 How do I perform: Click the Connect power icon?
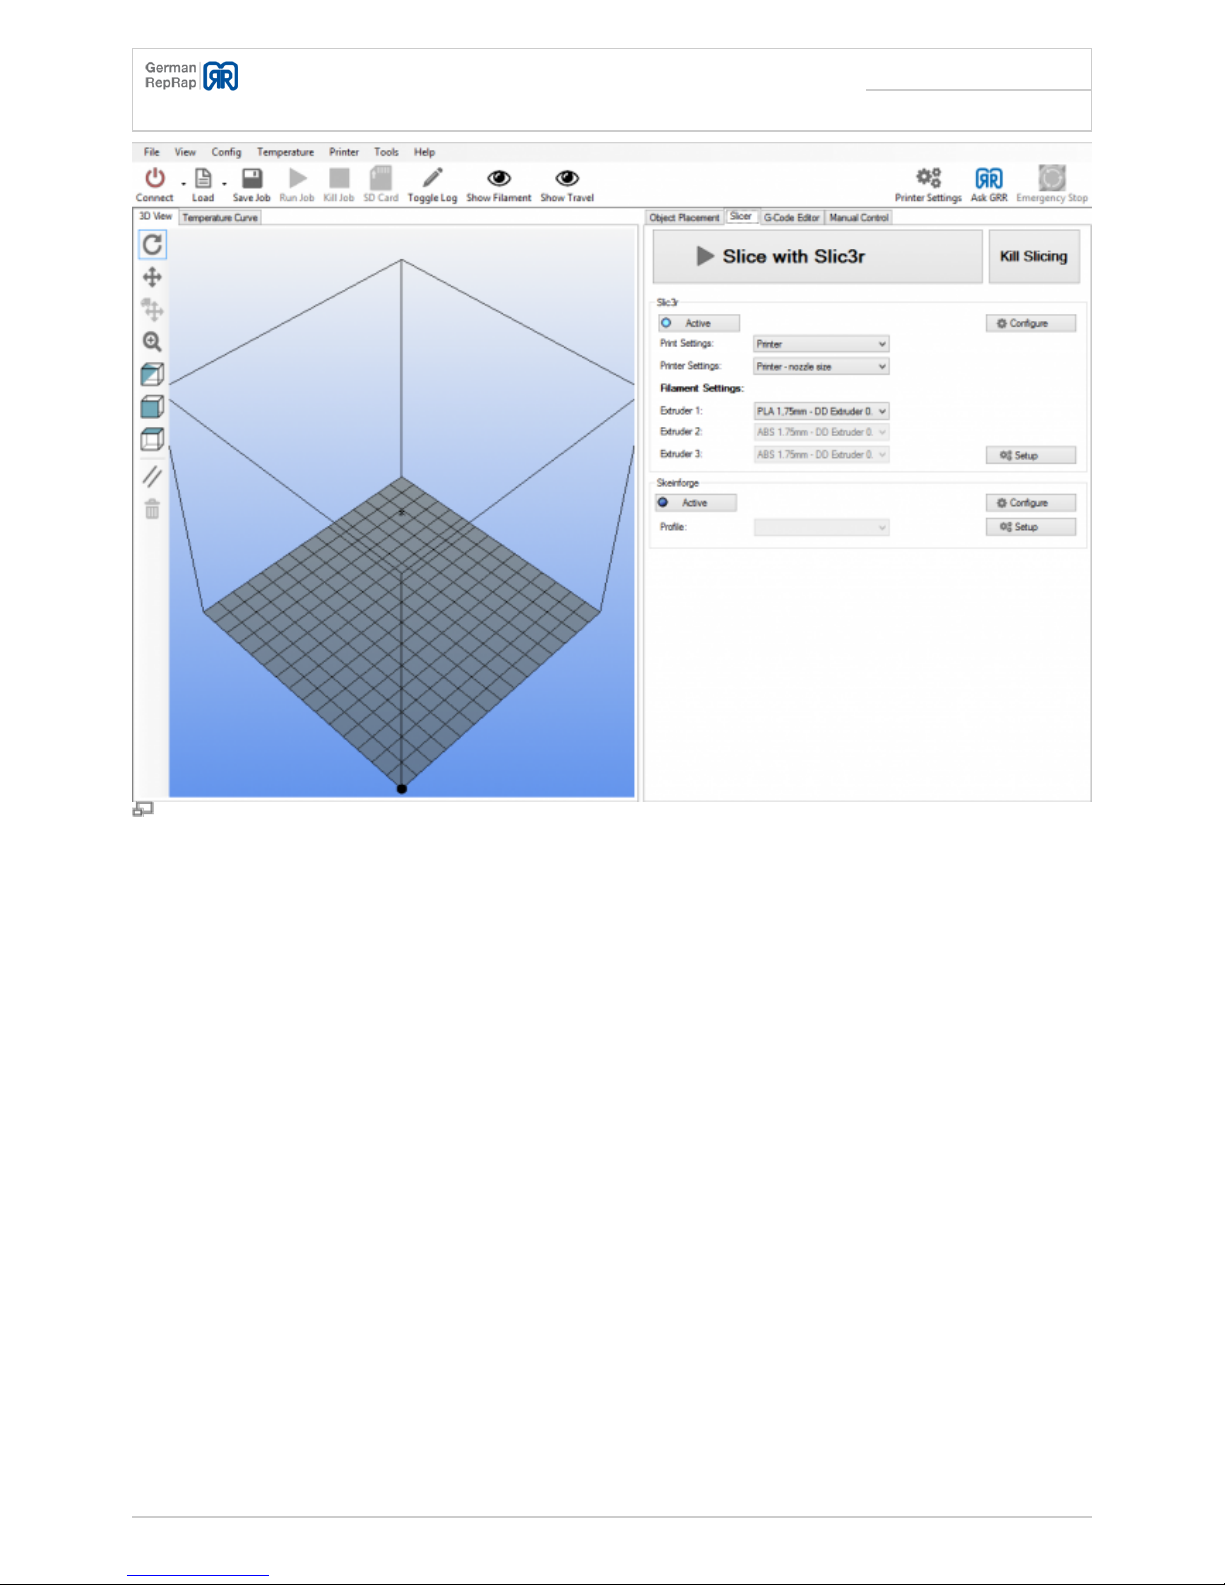tap(155, 178)
